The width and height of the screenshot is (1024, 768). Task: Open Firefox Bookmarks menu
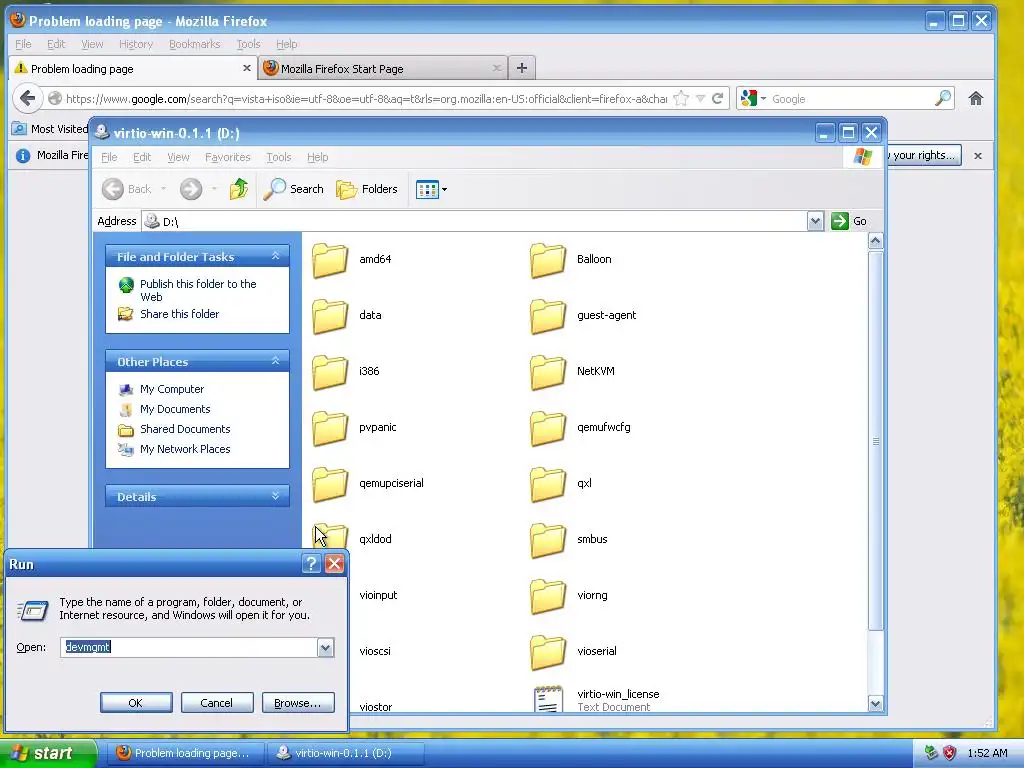coord(194,44)
